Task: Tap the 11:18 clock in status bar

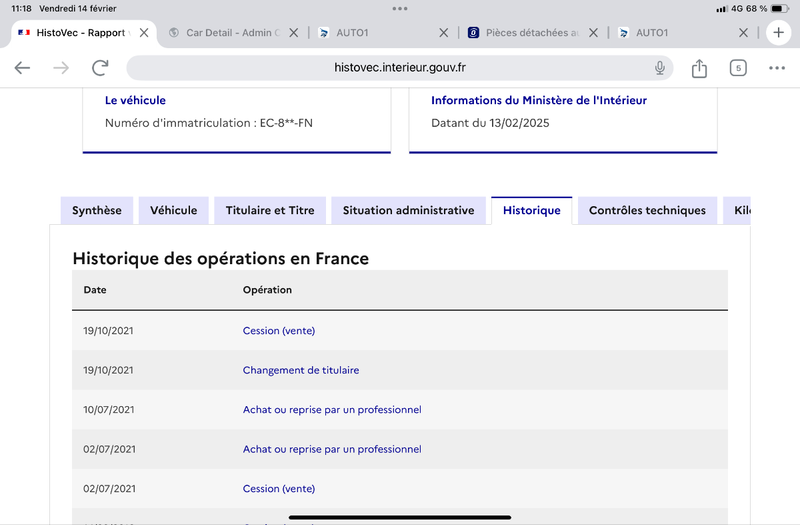Action: click(21, 9)
